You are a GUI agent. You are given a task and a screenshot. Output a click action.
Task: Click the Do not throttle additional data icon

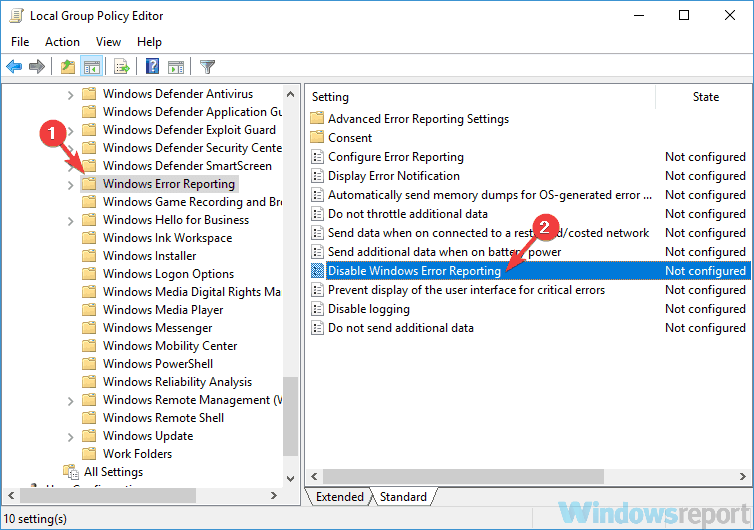(317, 214)
